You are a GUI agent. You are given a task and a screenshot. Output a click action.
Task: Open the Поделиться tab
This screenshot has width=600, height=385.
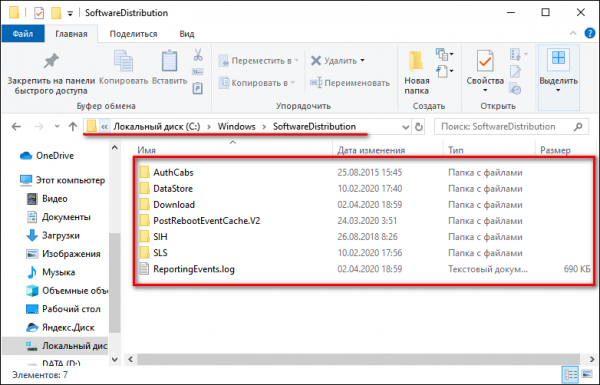(x=133, y=34)
